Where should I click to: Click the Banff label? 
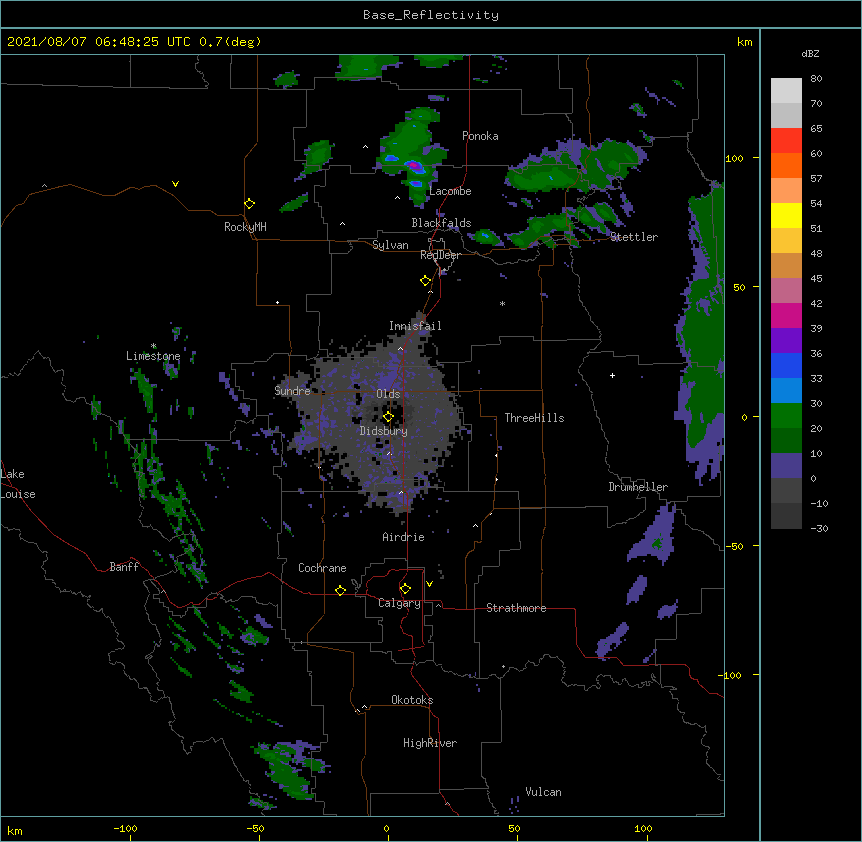click(x=124, y=567)
